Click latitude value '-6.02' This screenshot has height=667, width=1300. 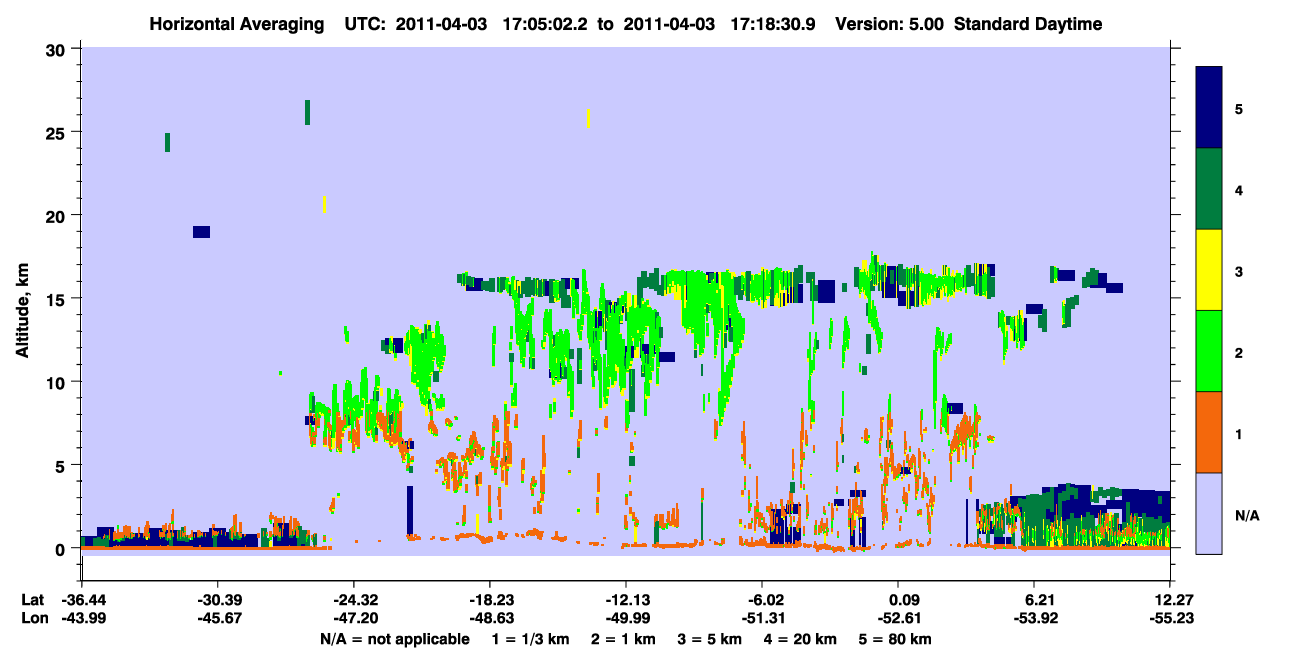click(762, 600)
